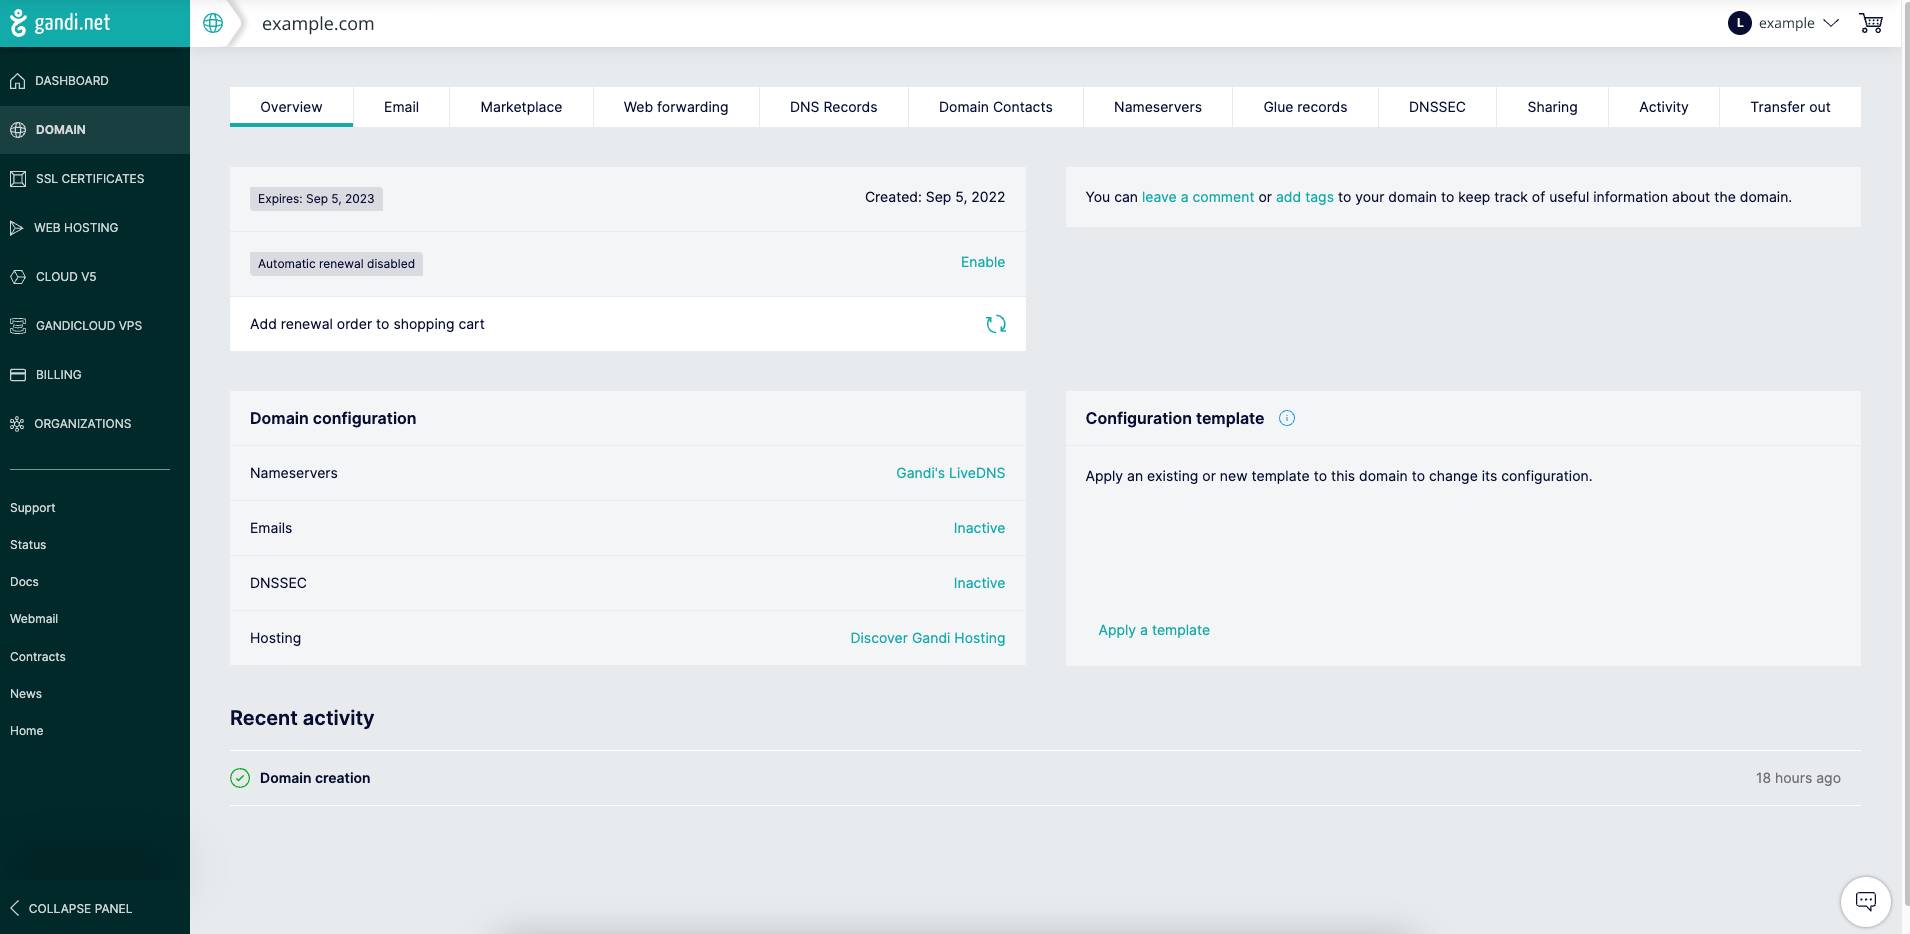
Task: Click the Home sidebar link
Action: pos(27,731)
